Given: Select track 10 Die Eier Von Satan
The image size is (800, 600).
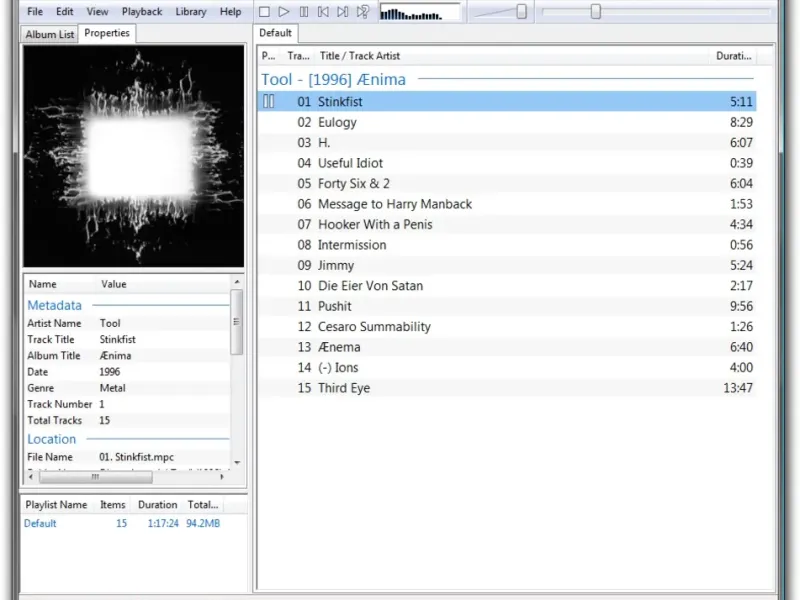Looking at the screenshot, I should 507,286.
